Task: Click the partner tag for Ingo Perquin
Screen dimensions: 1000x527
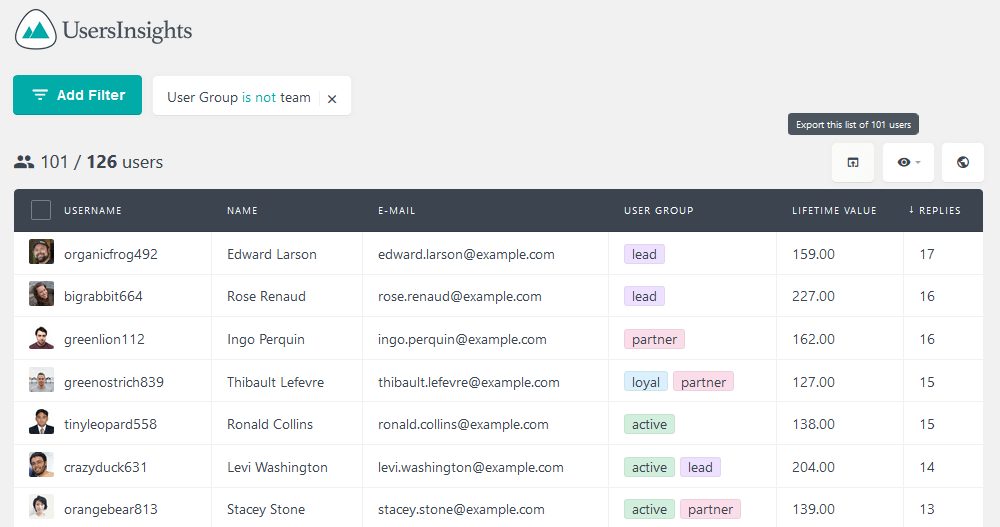Action: pos(654,339)
